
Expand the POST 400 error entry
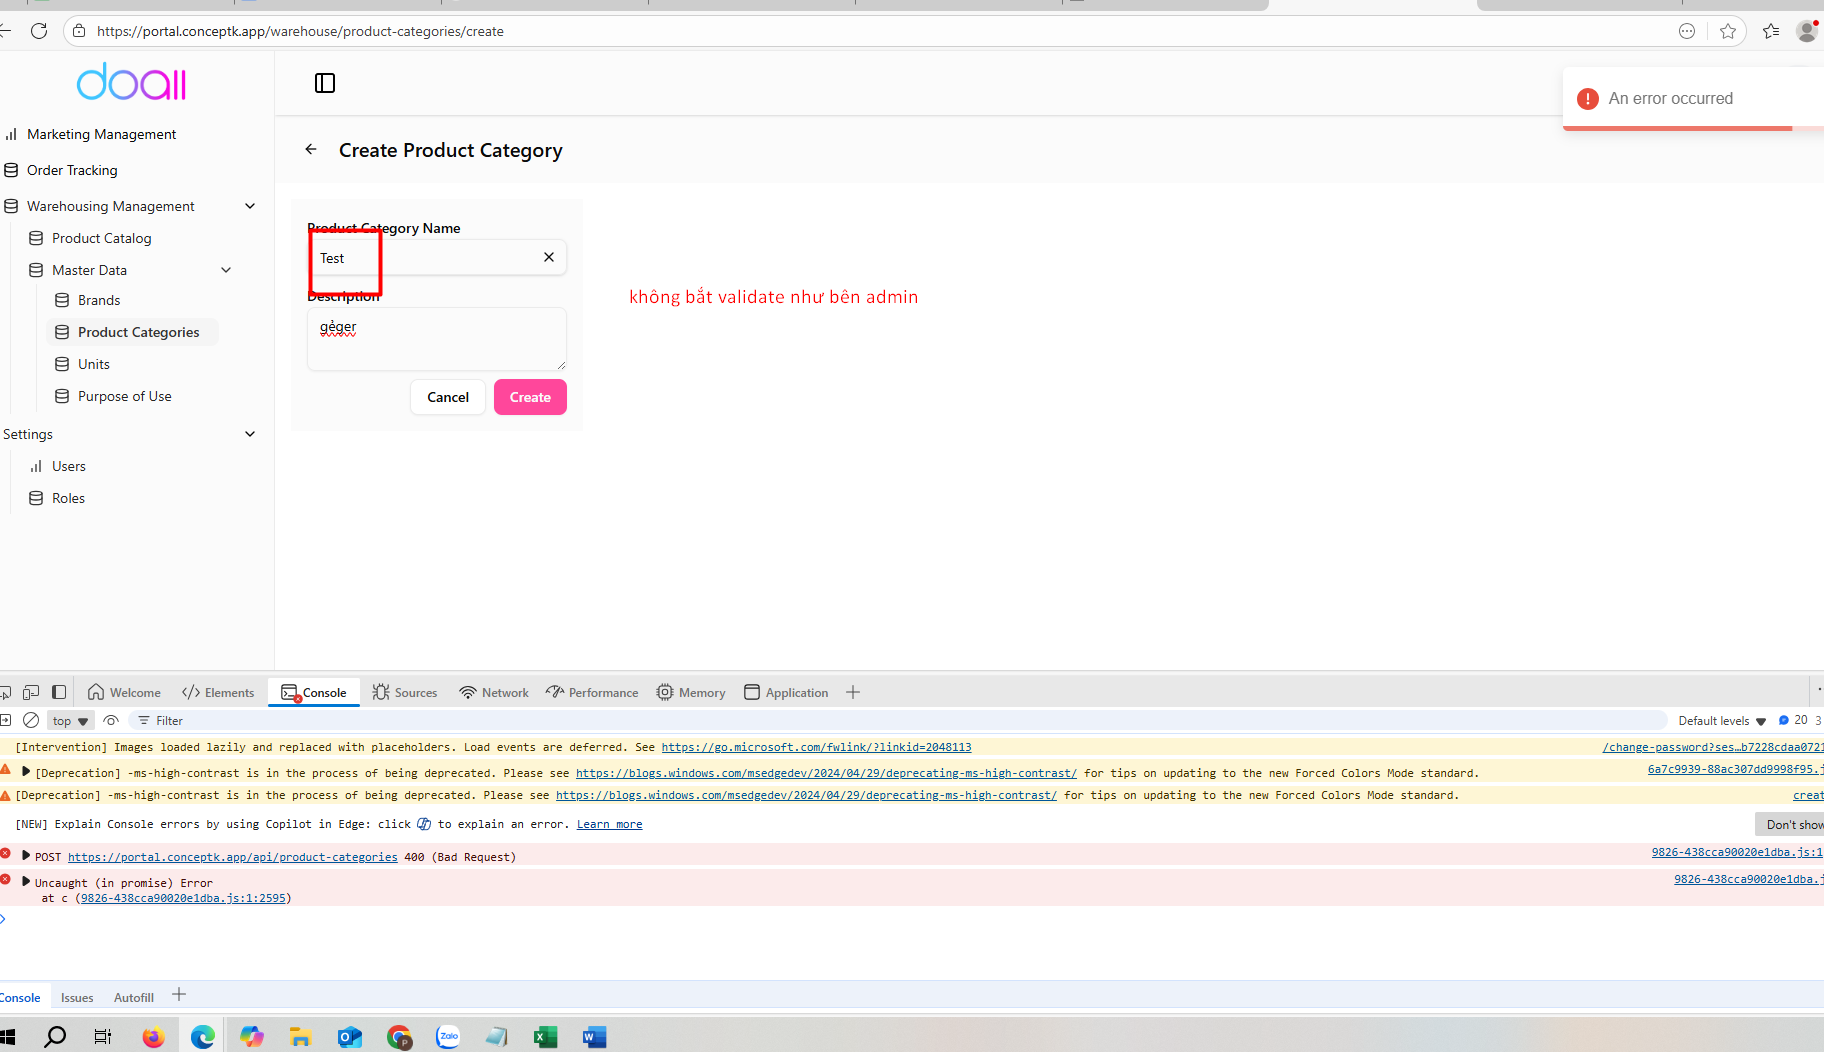[x=26, y=856]
